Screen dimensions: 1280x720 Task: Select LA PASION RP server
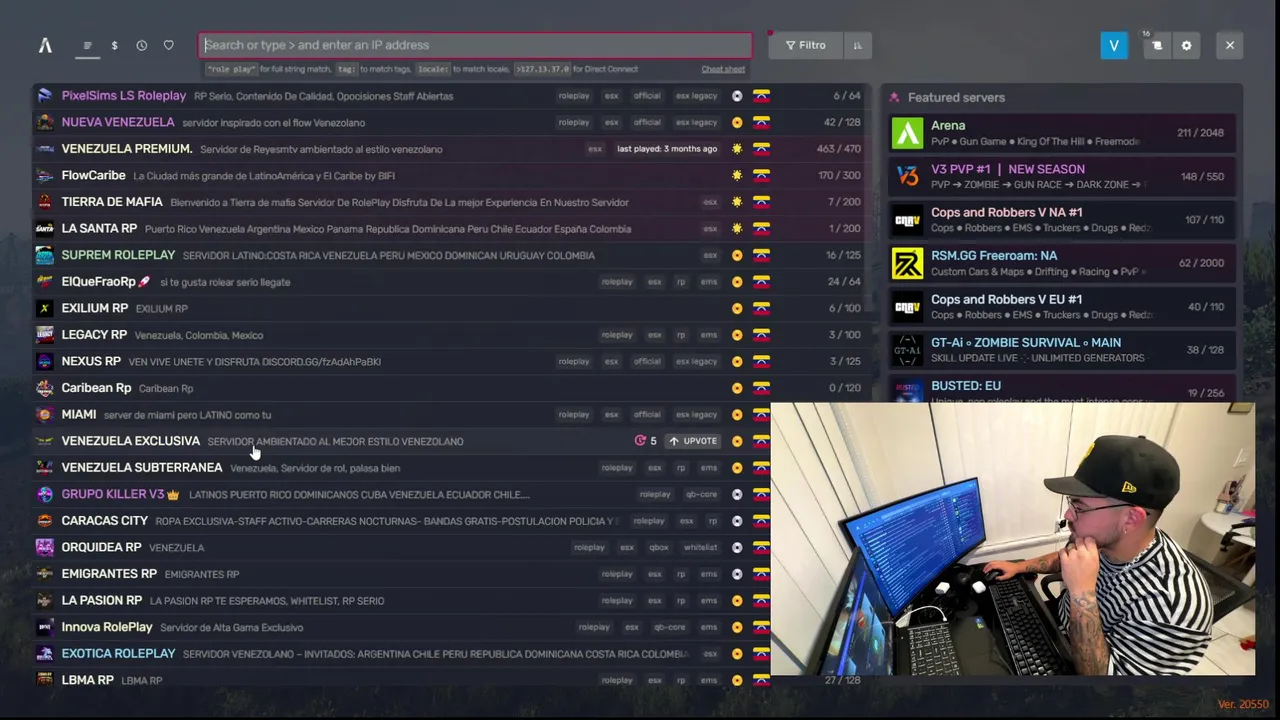pyautogui.click(x=400, y=600)
